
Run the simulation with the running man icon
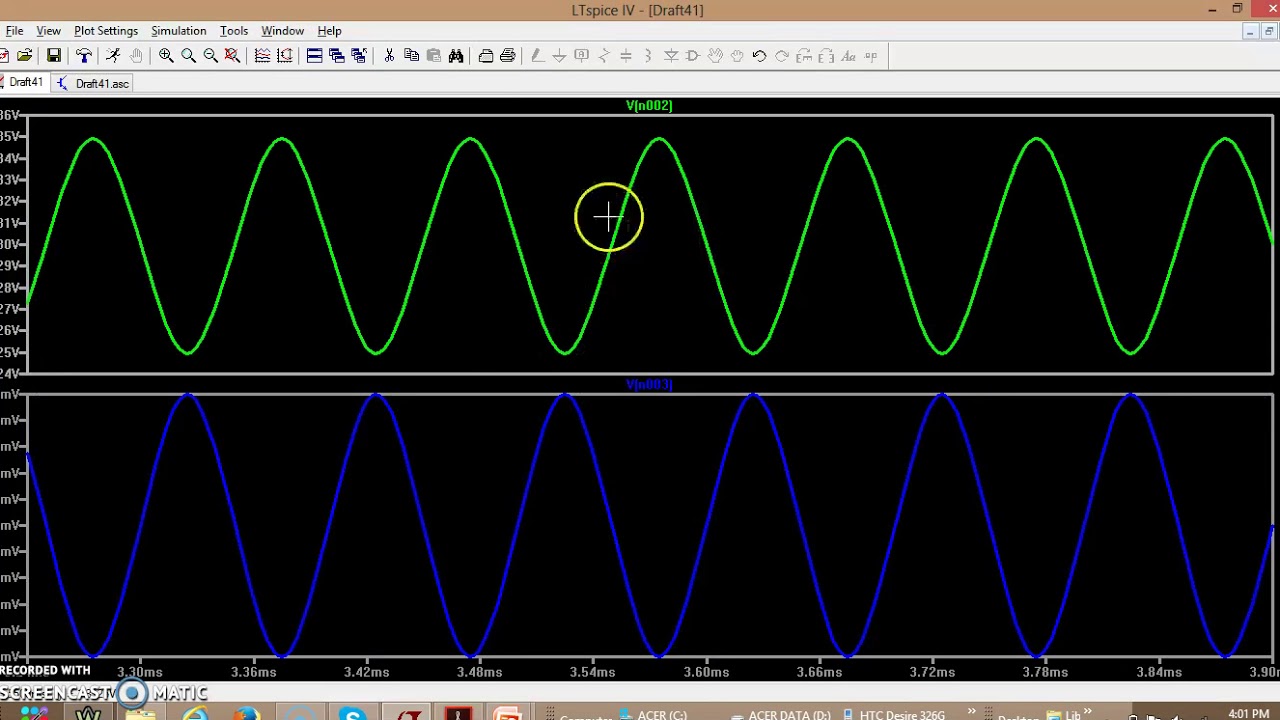(113, 56)
